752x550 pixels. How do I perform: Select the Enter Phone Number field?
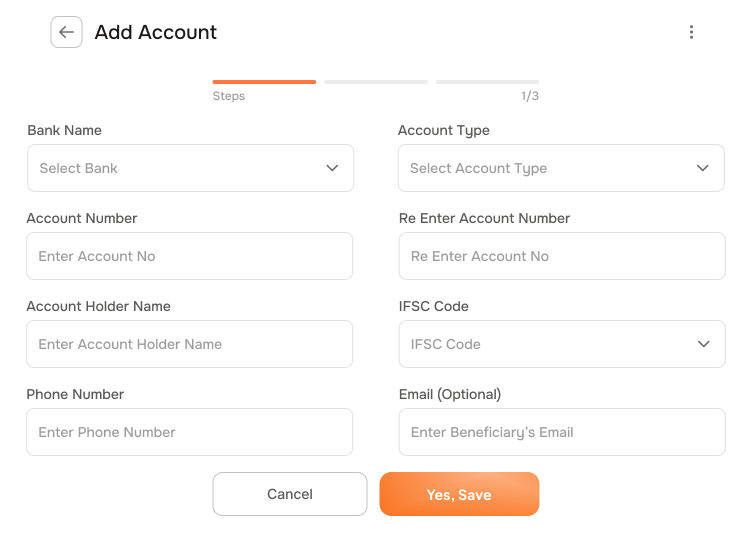coord(189,432)
